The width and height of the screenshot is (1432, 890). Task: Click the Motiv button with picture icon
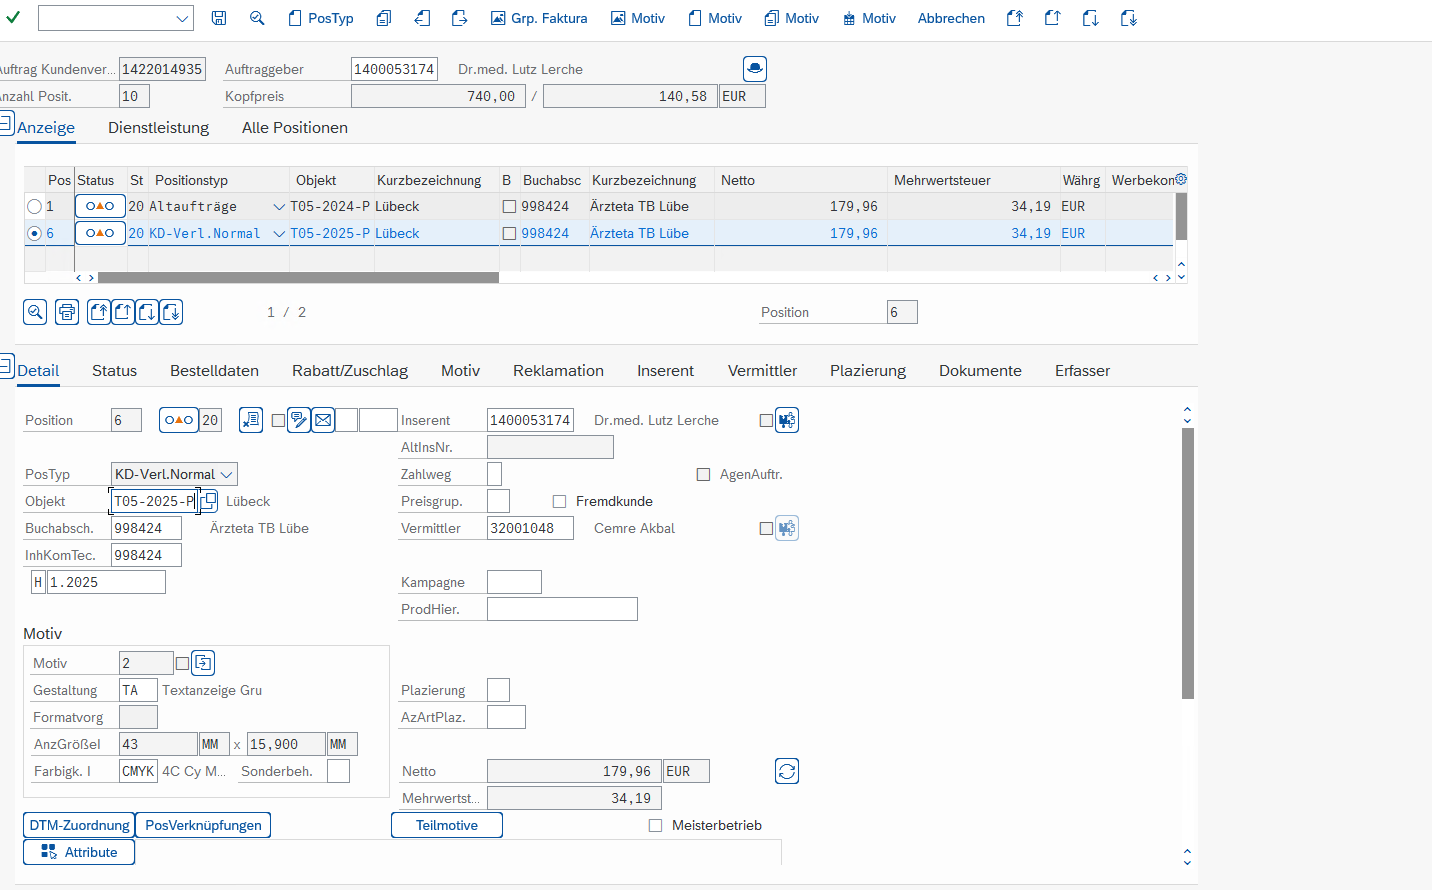tap(638, 18)
